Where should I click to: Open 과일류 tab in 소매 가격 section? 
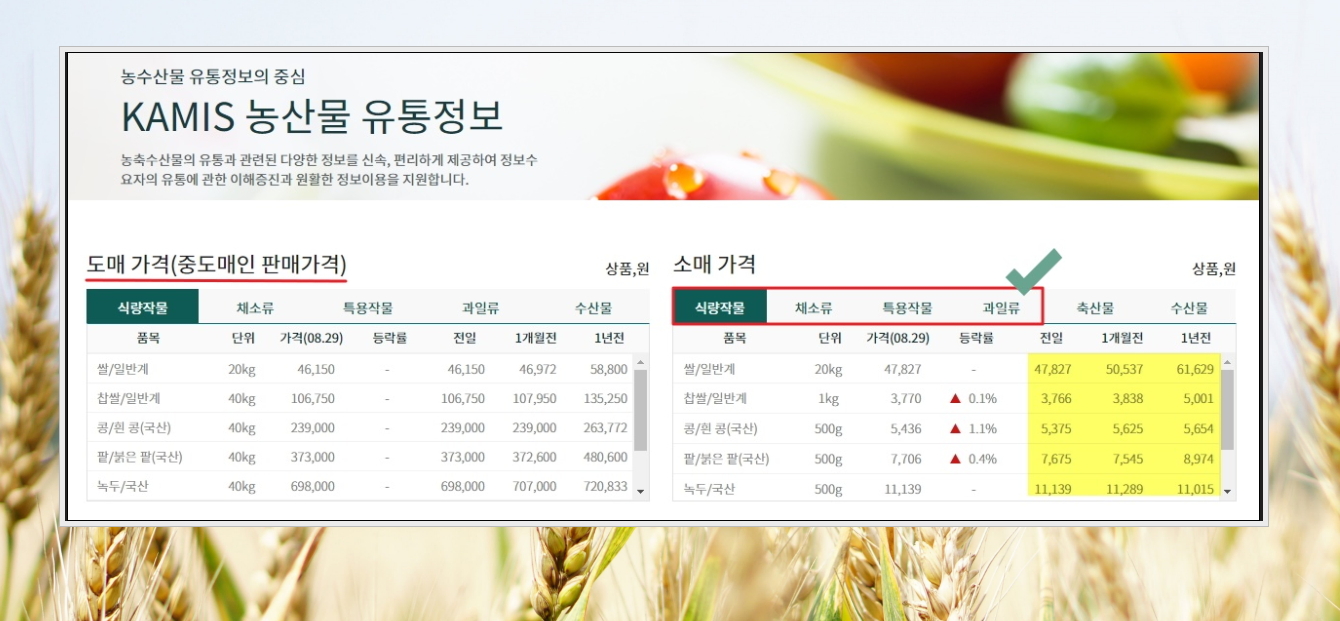1001,307
